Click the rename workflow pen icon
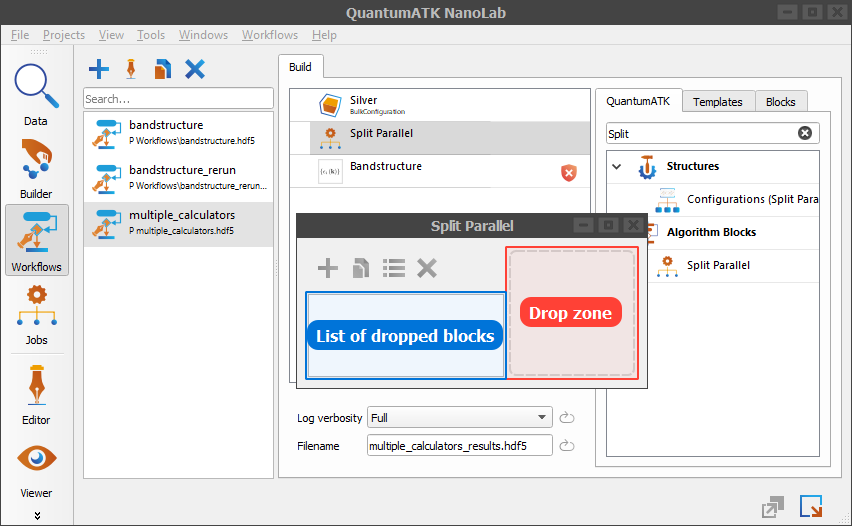 pos(131,69)
